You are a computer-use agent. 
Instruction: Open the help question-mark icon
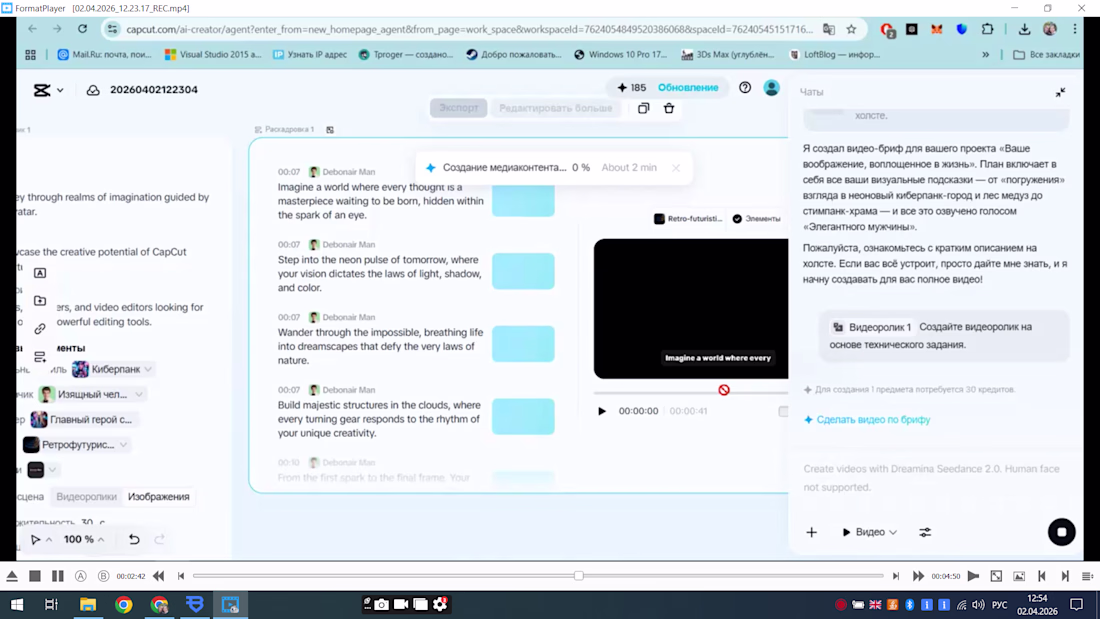(744, 88)
